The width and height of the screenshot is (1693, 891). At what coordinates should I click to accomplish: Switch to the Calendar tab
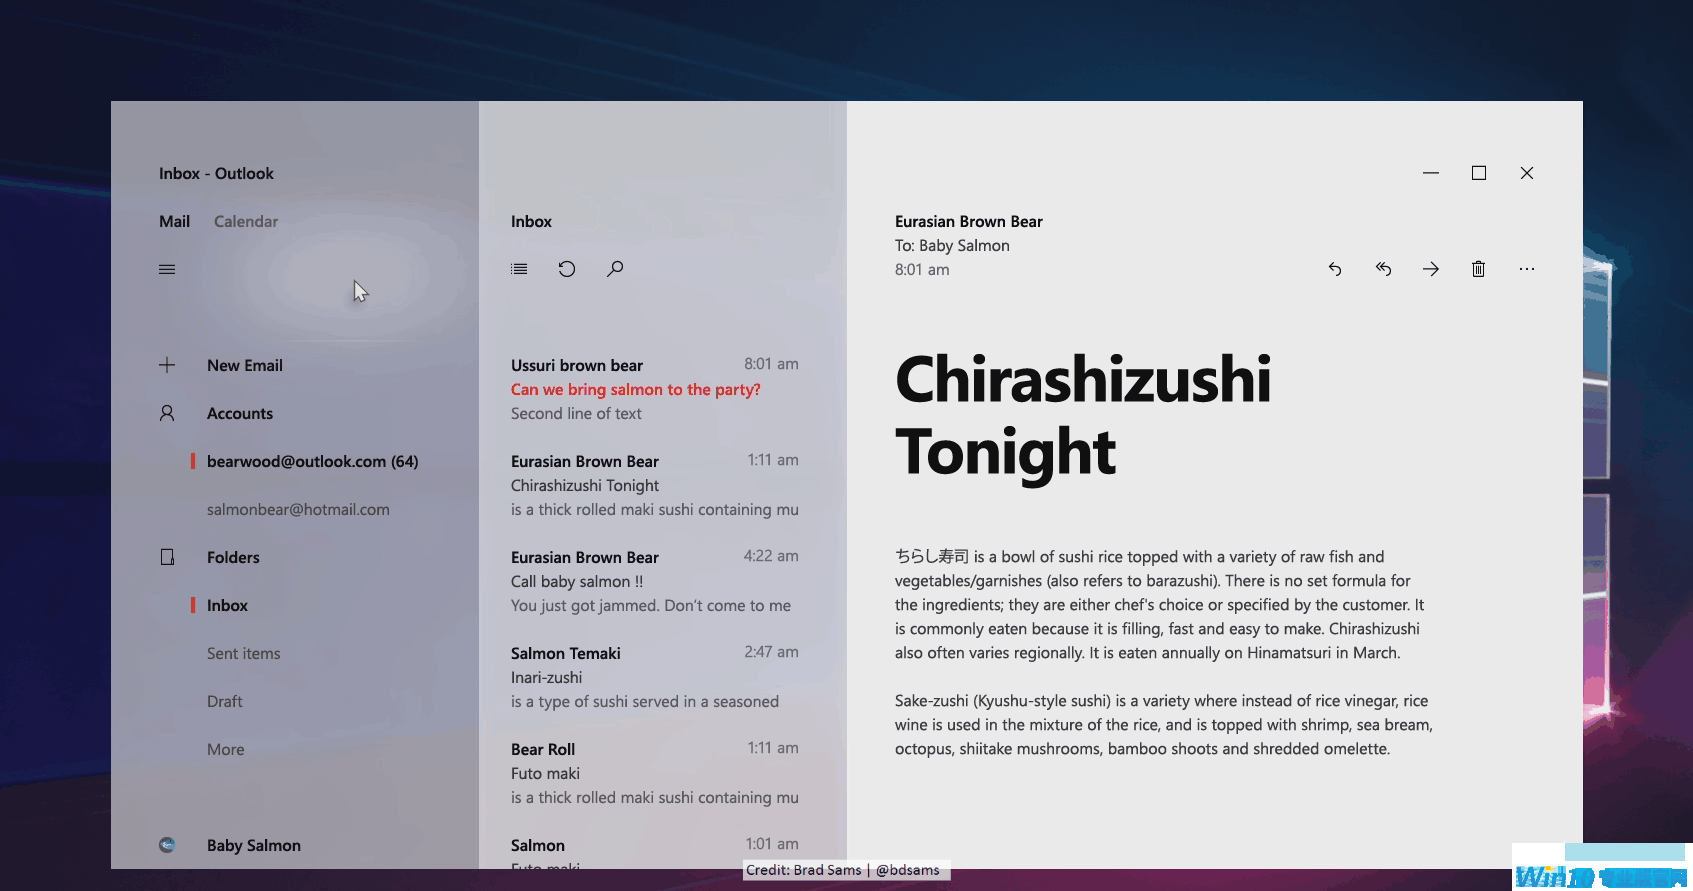pos(246,221)
